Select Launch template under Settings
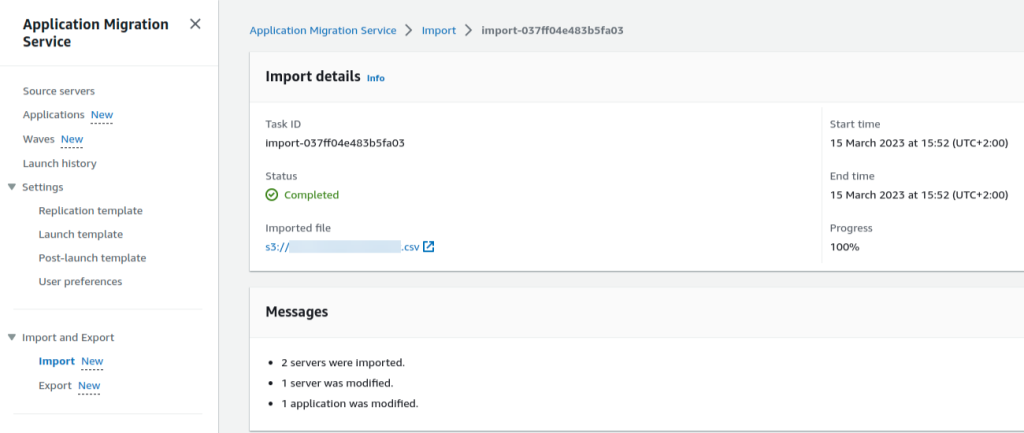This screenshot has height=433, width=1024. tap(80, 234)
